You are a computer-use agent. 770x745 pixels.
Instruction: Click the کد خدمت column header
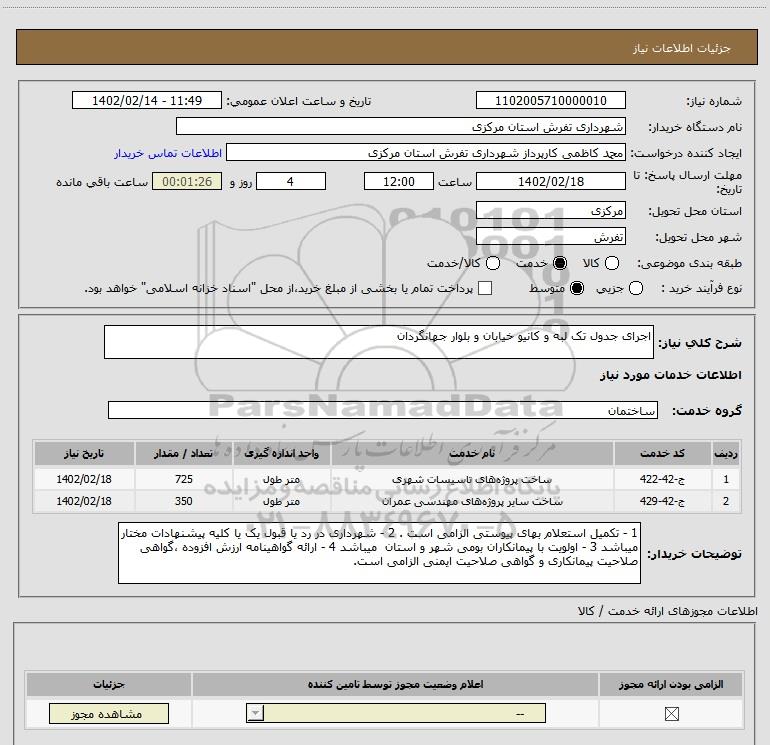[x=662, y=453]
